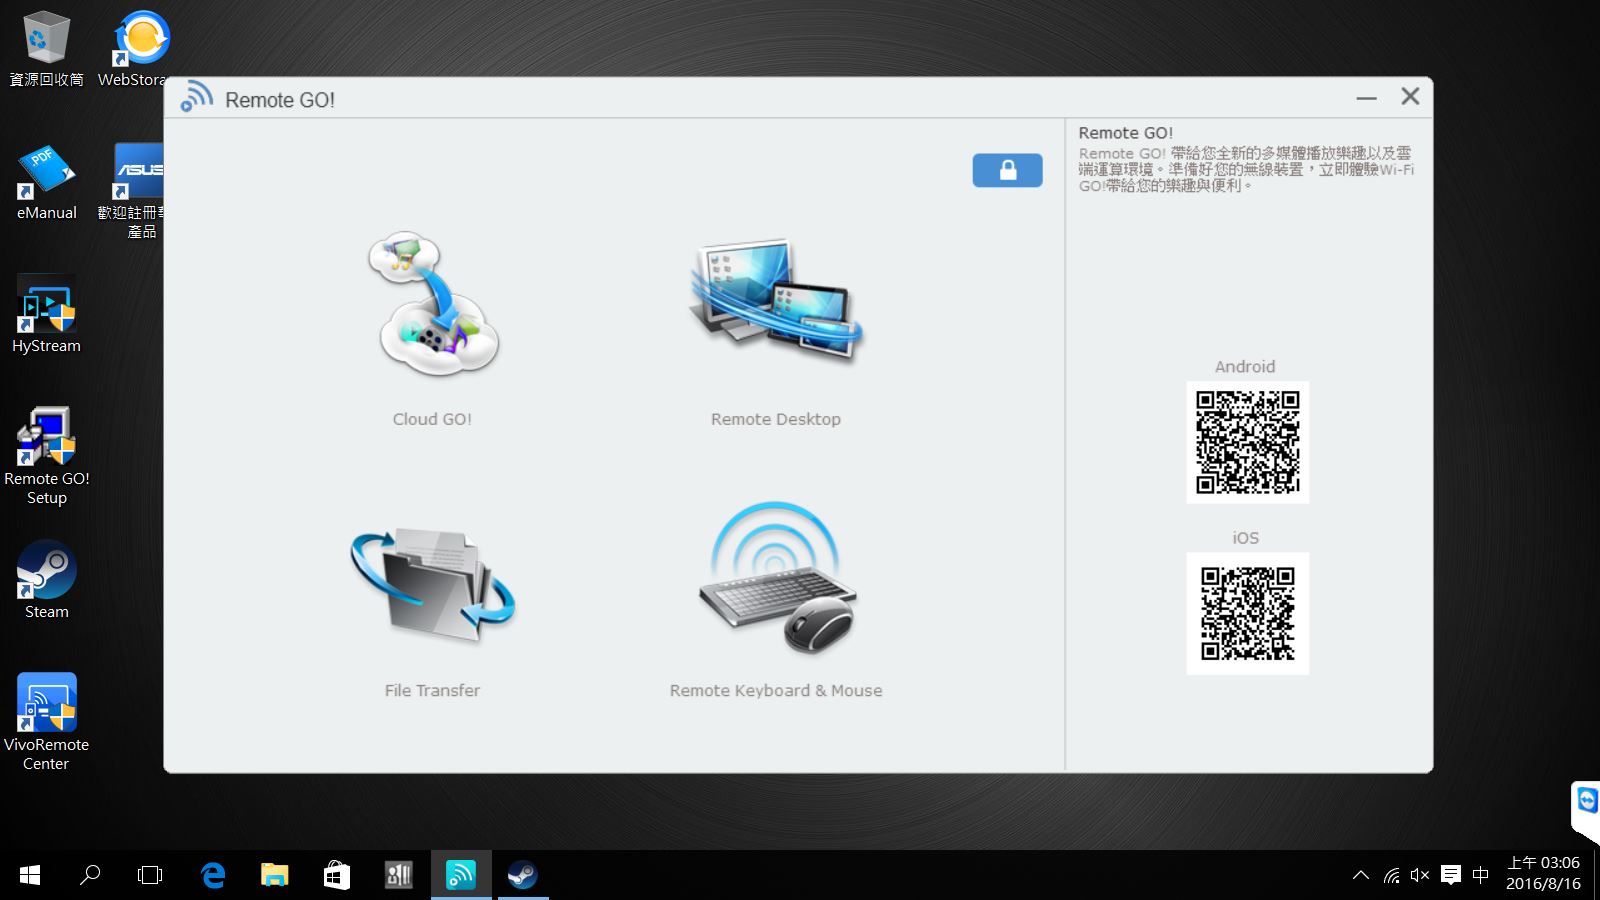
Task: Open the Windows Start menu
Action: click(x=30, y=876)
